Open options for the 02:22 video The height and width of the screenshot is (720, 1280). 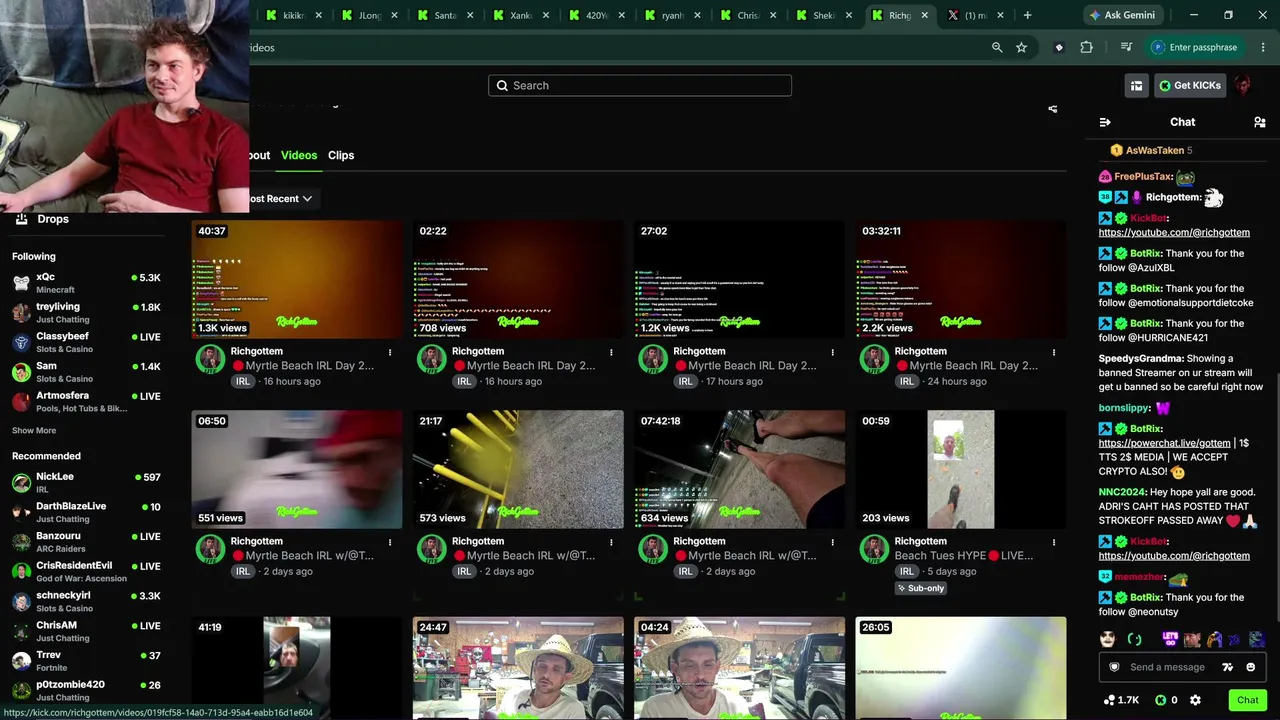611,352
